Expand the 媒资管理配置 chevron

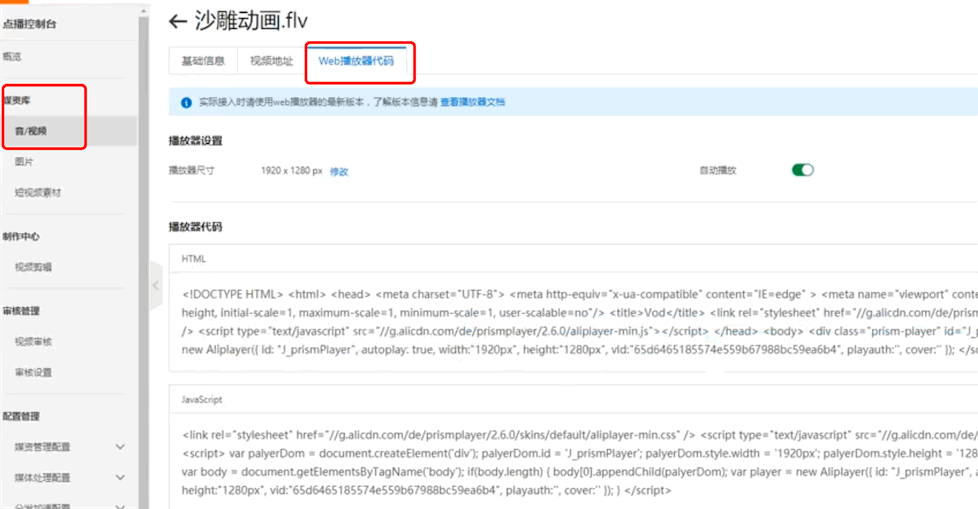point(120,447)
